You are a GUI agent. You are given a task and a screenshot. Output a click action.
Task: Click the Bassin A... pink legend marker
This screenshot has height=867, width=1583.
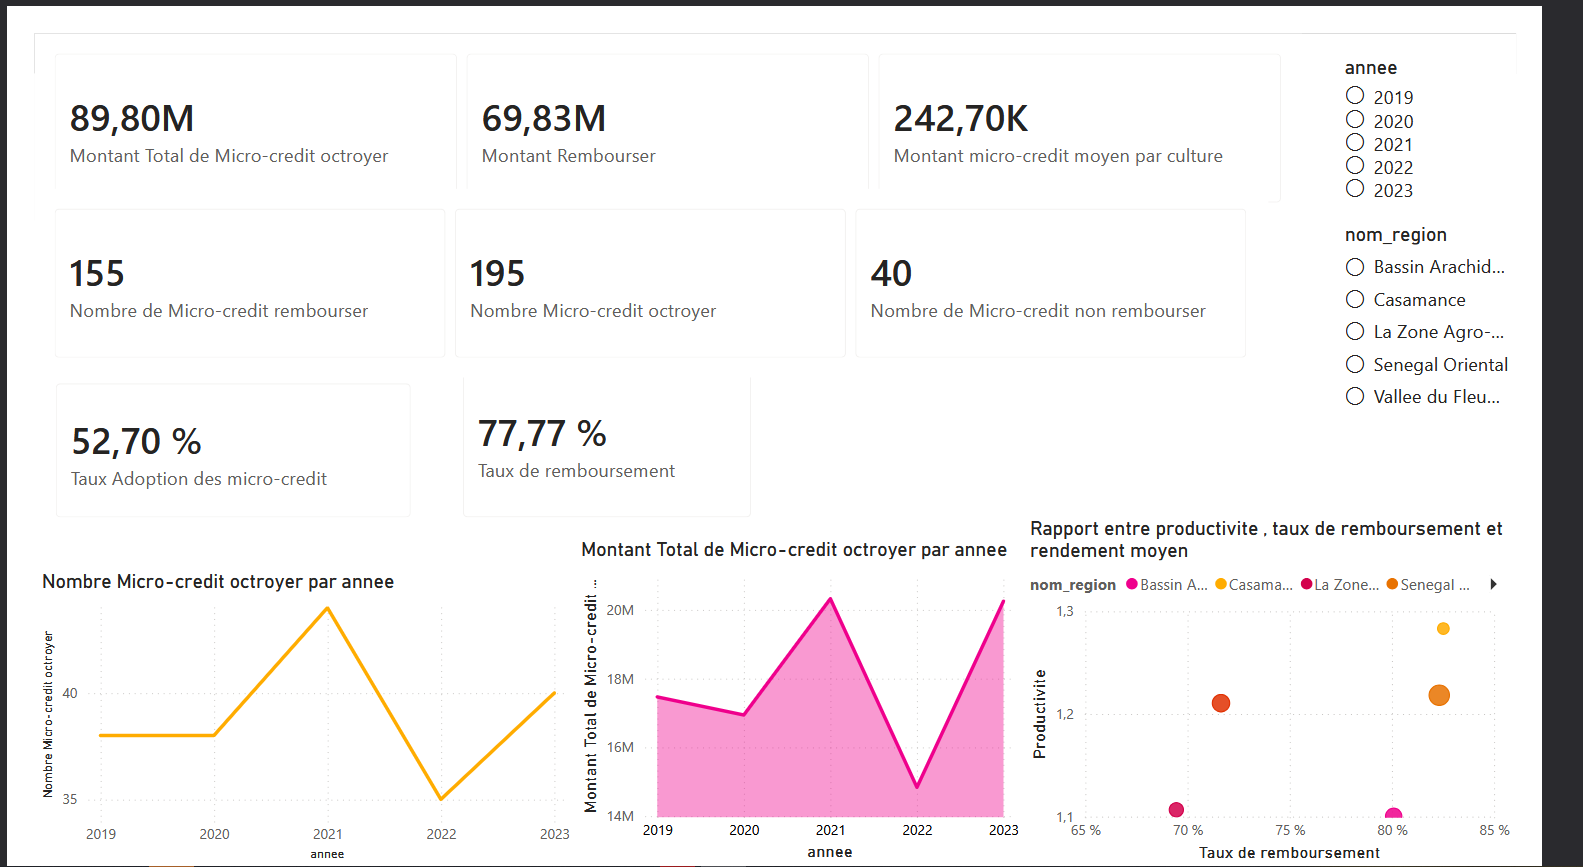click(x=1132, y=584)
